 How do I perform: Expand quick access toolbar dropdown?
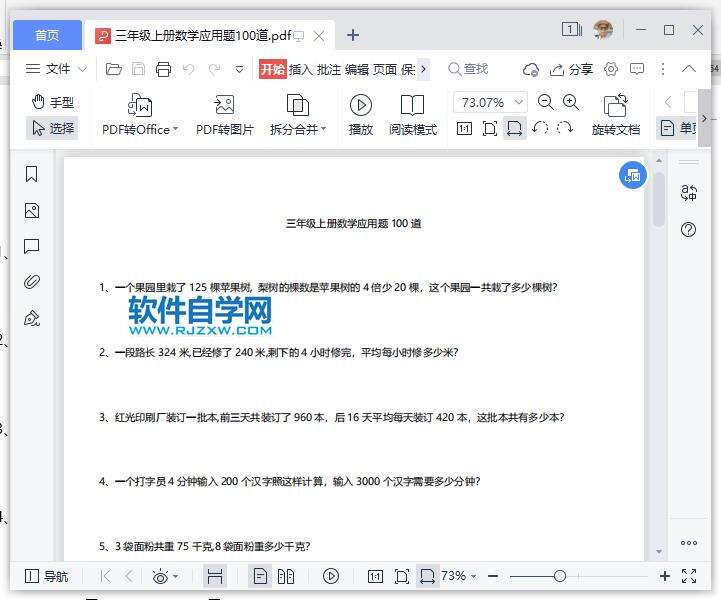pos(239,70)
